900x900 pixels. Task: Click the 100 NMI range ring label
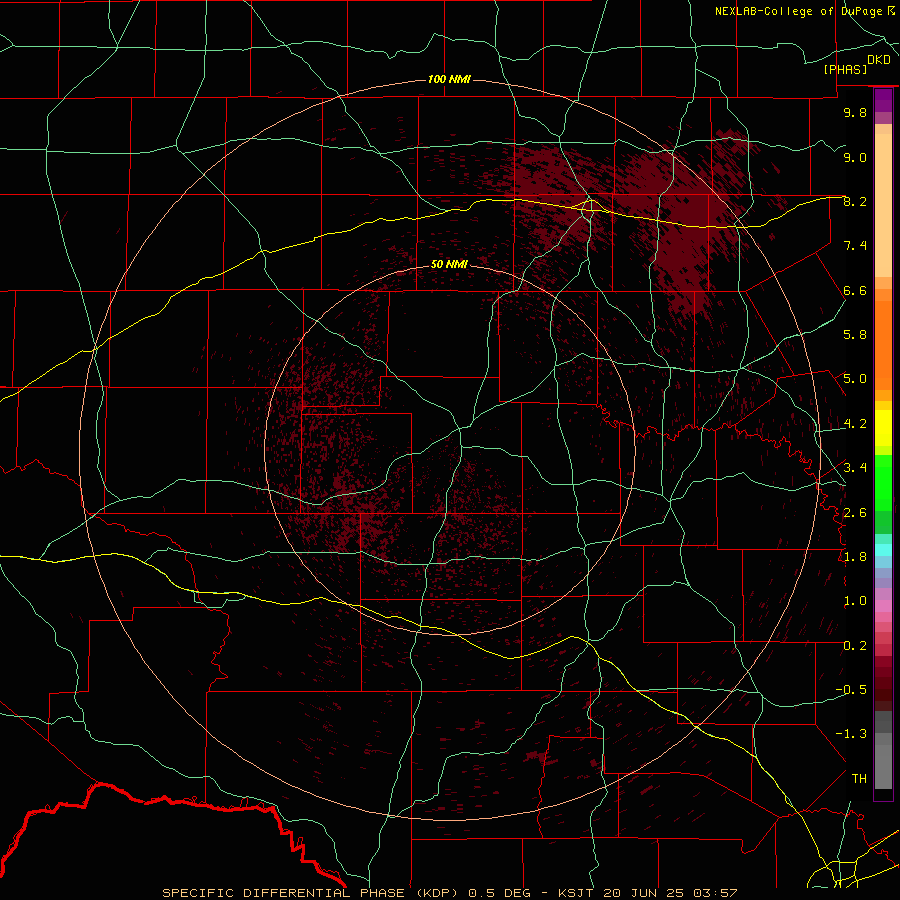coord(449,79)
